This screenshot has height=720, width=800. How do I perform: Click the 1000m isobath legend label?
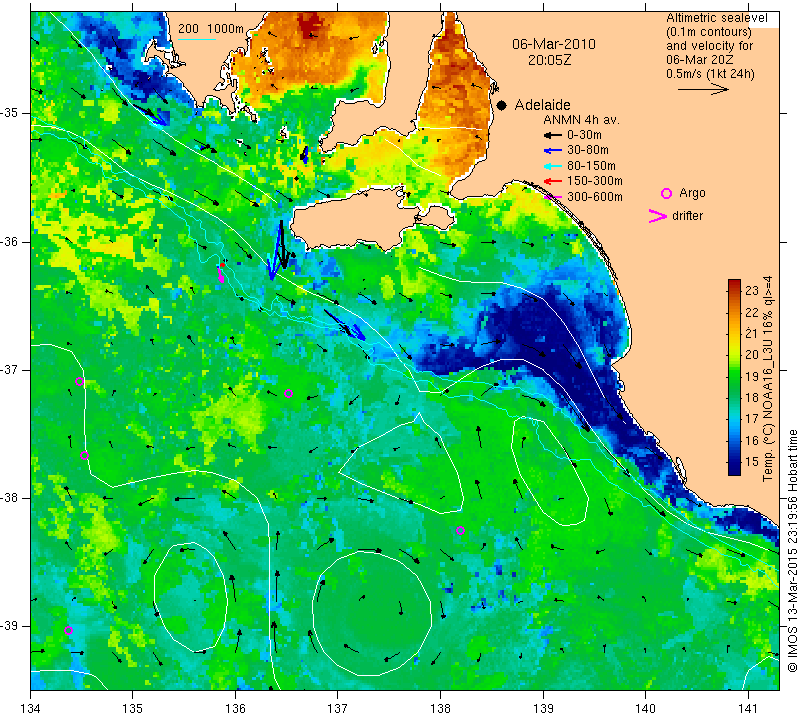coord(225,29)
